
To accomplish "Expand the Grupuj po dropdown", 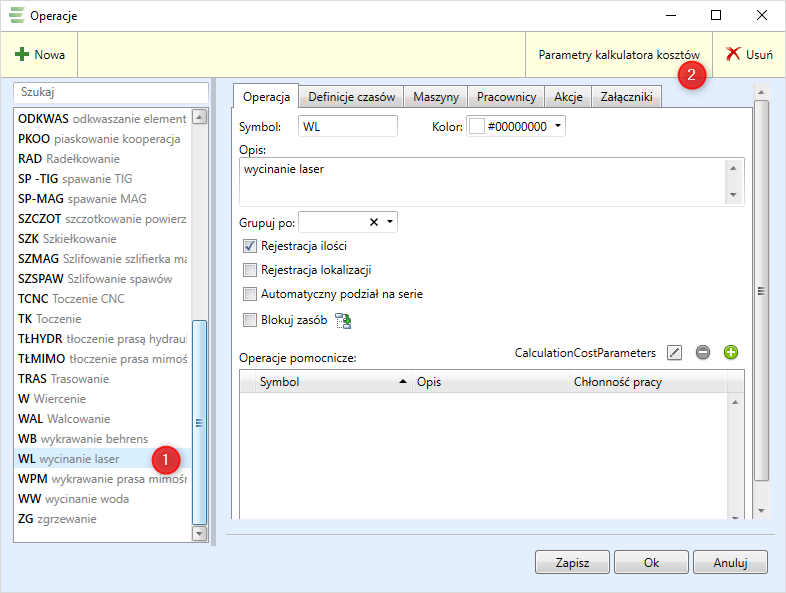I will (x=390, y=222).
